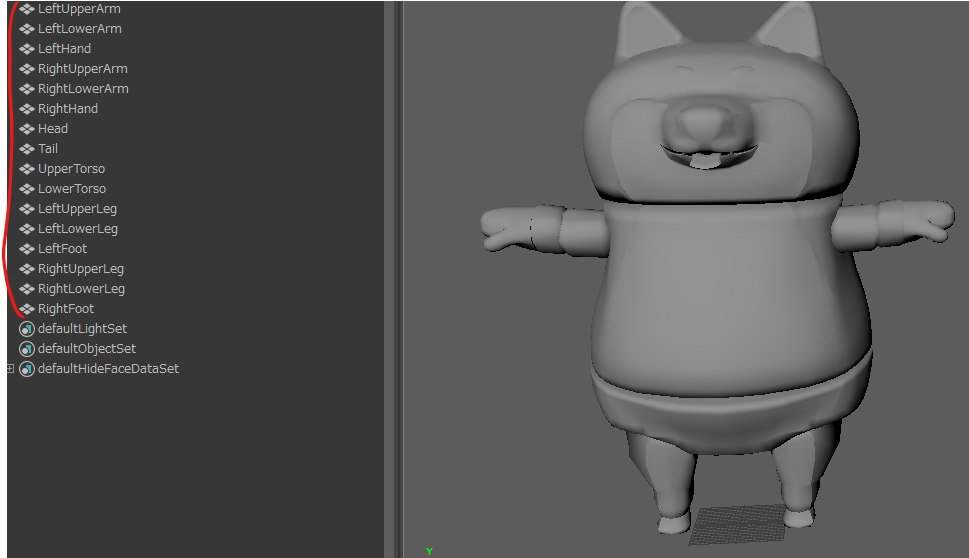Screen dimensions: 969x558
Task: Click the mesh icon beside RightLowerLeg
Action: [x=27, y=289]
